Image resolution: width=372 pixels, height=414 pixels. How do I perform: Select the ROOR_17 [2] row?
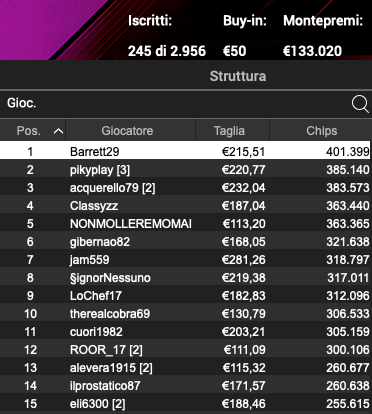click(x=185, y=350)
